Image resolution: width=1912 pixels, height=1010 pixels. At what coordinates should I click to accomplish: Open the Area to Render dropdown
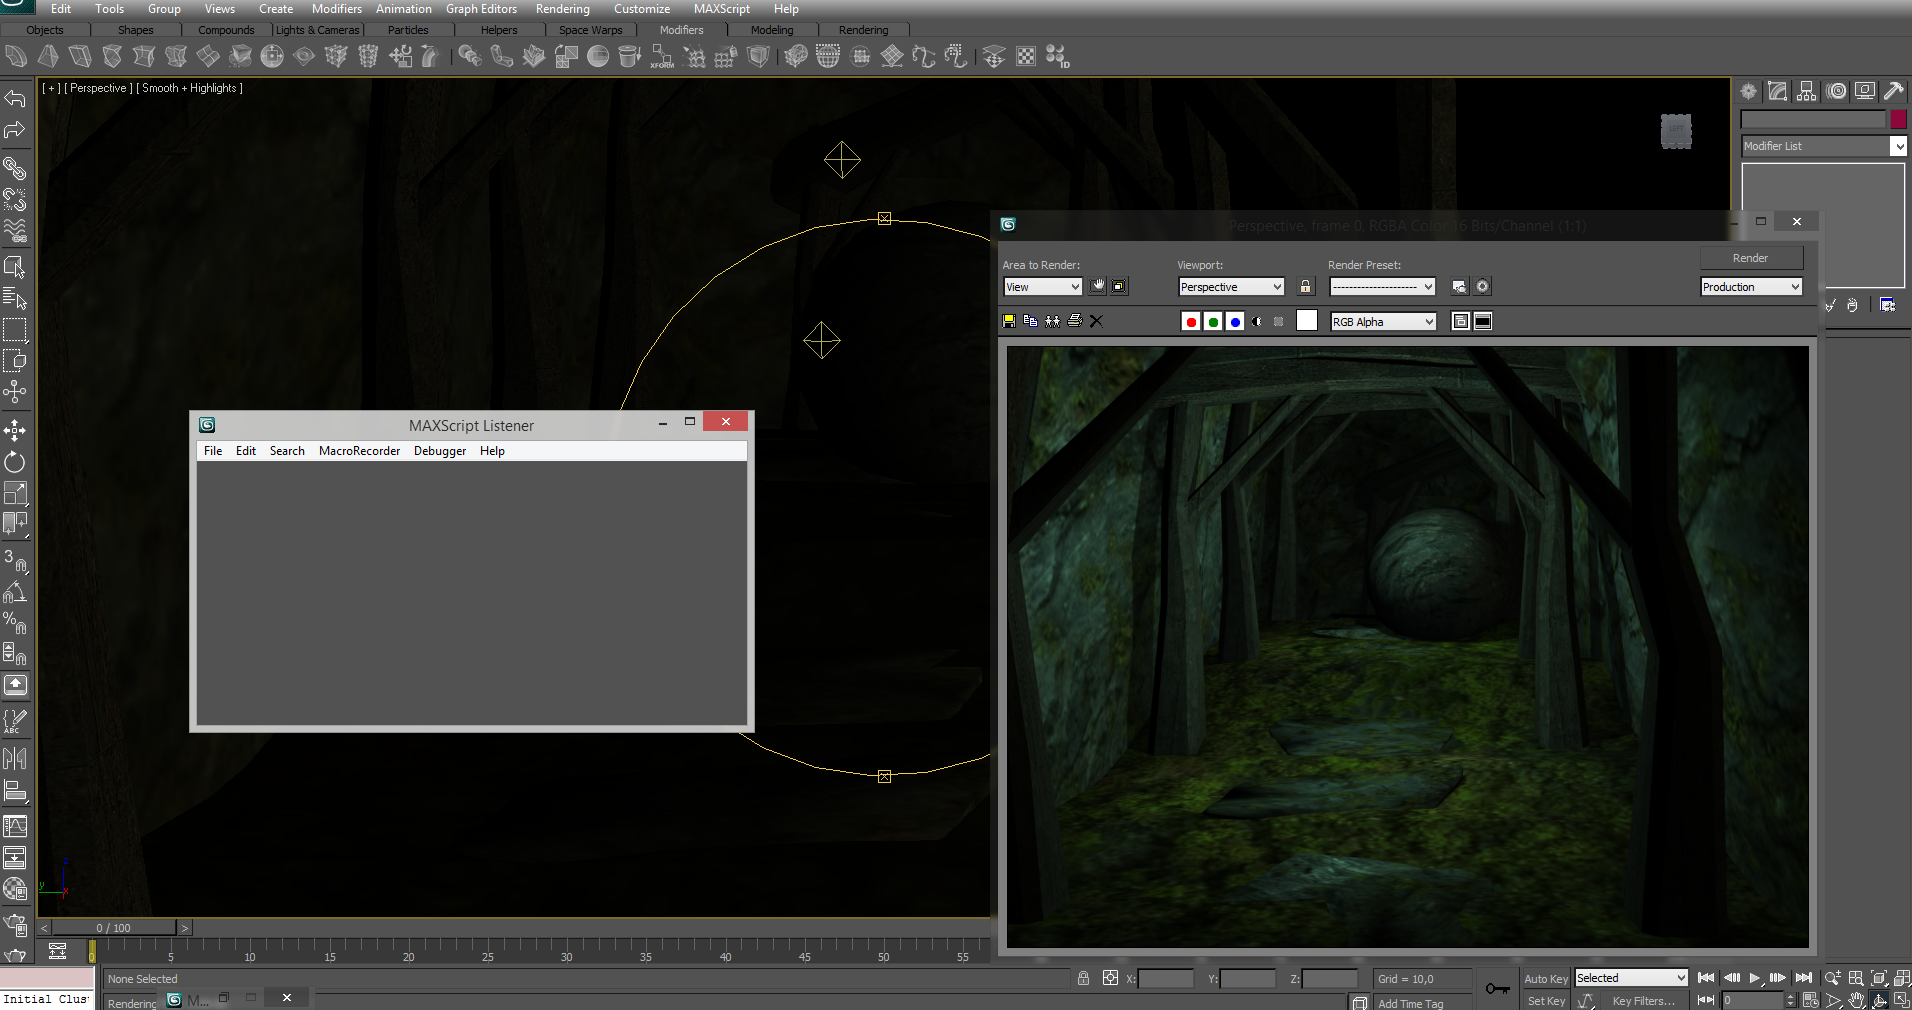[1042, 287]
